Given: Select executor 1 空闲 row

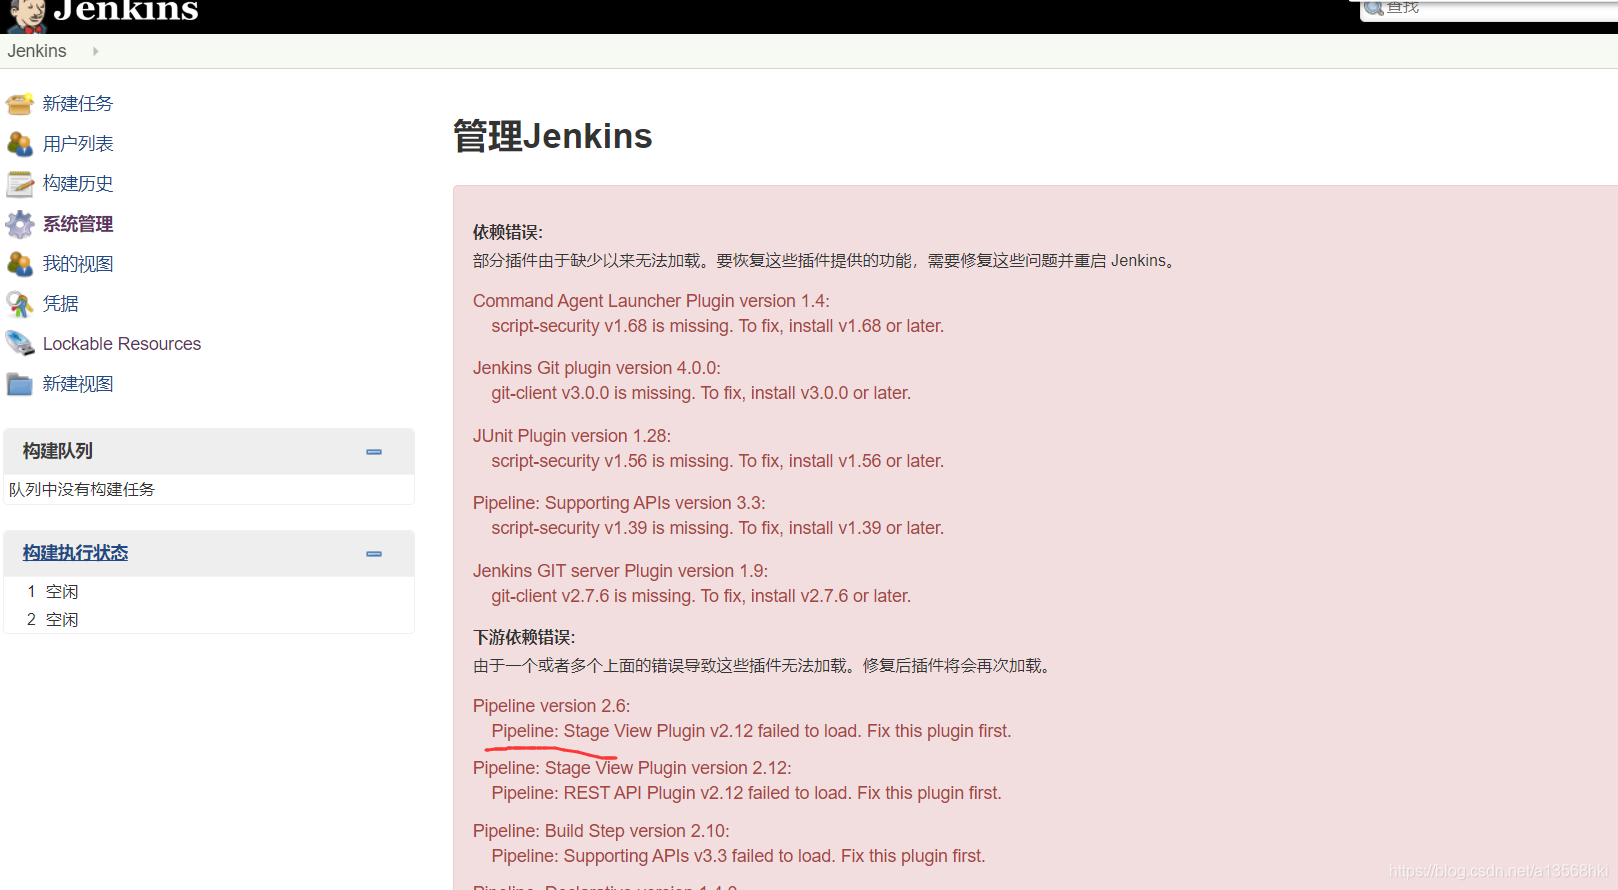Looking at the screenshot, I should [209, 592].
